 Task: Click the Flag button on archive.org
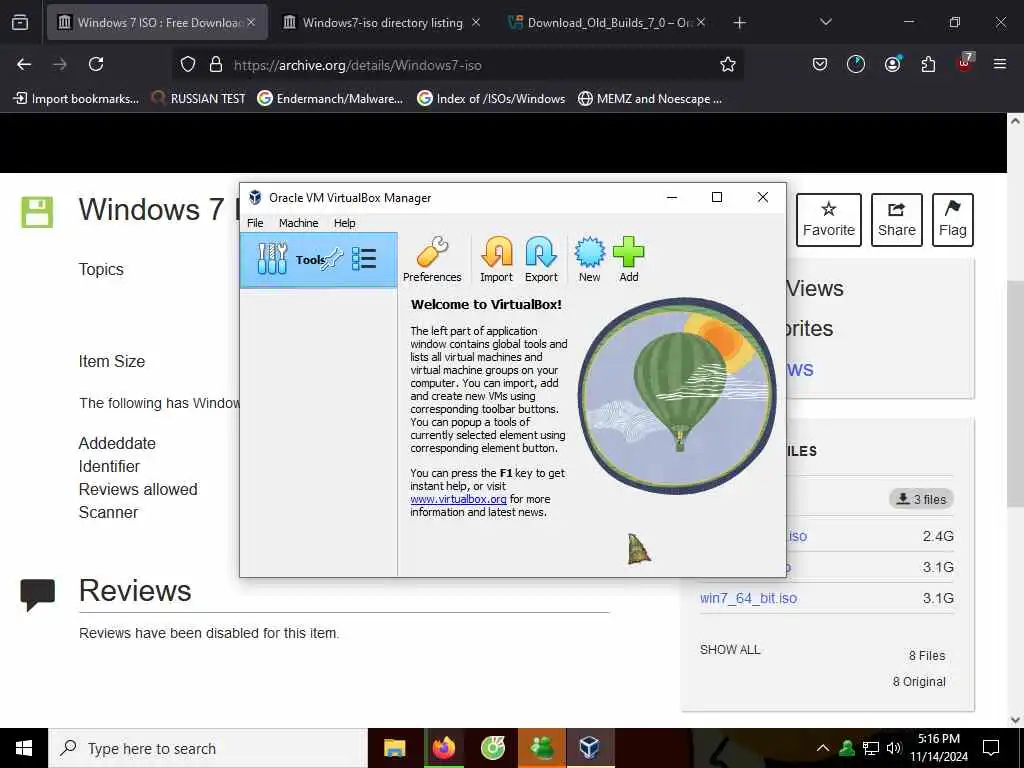[x=953, y=219]
